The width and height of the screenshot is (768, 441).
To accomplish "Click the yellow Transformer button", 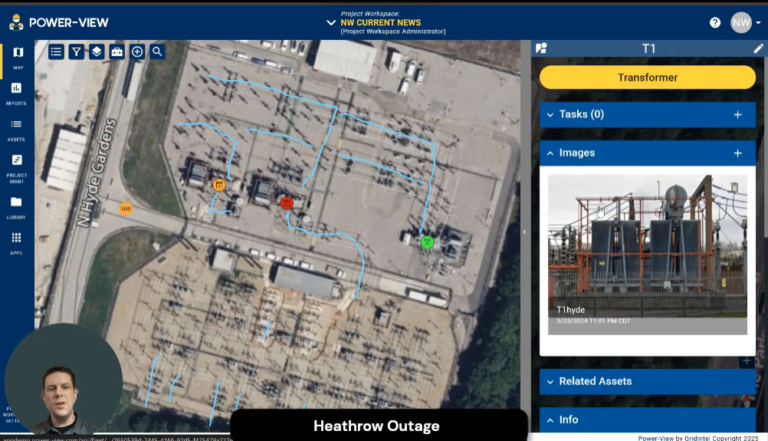I will pos(647,77).
